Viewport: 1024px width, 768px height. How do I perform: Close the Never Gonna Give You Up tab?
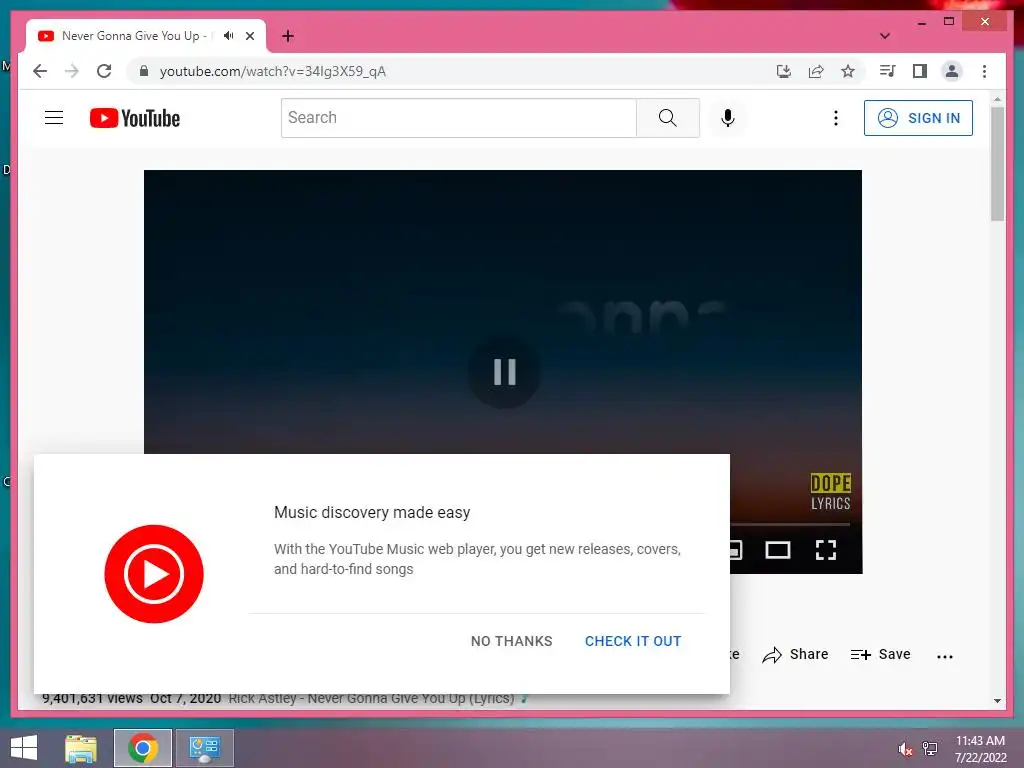point(249,36)
